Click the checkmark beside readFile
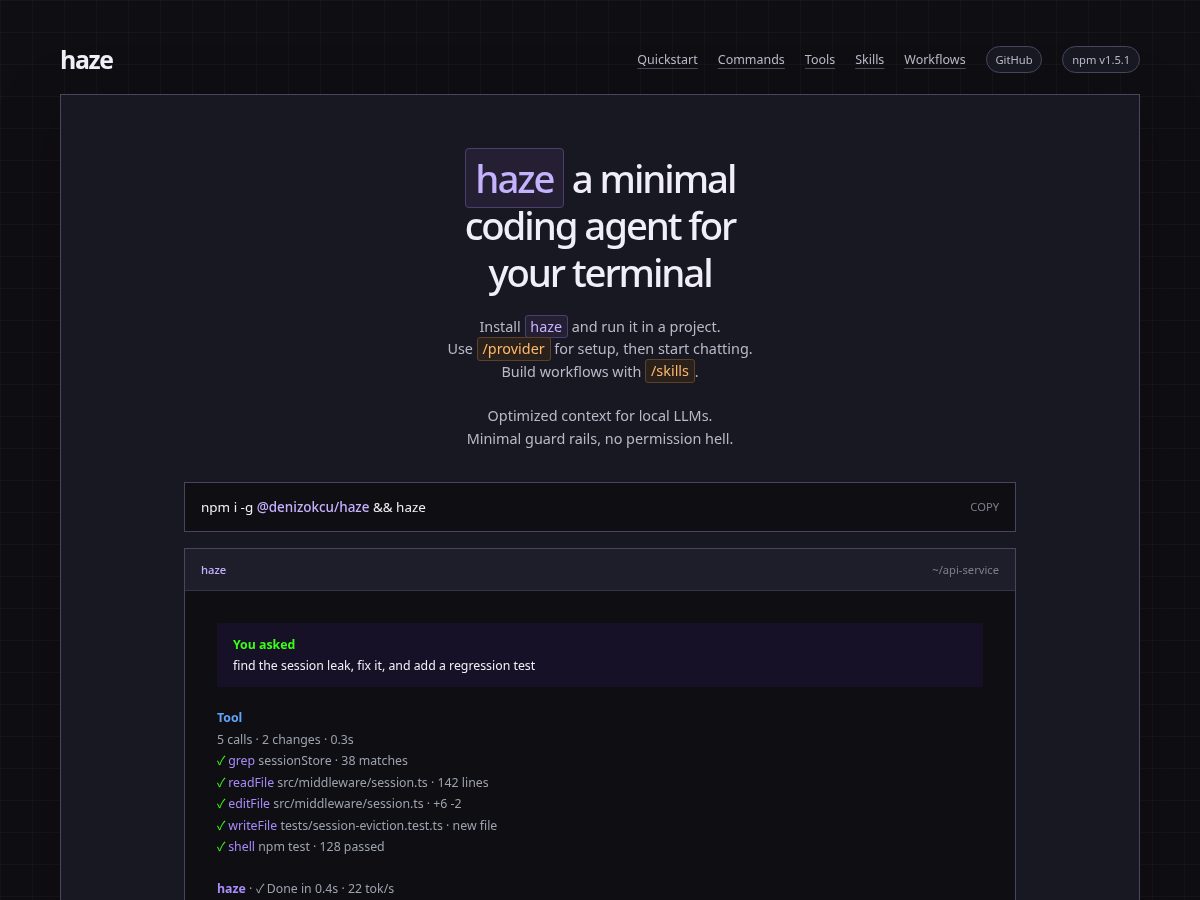The width and height of the screenshot is (1200, 900). 221,782
